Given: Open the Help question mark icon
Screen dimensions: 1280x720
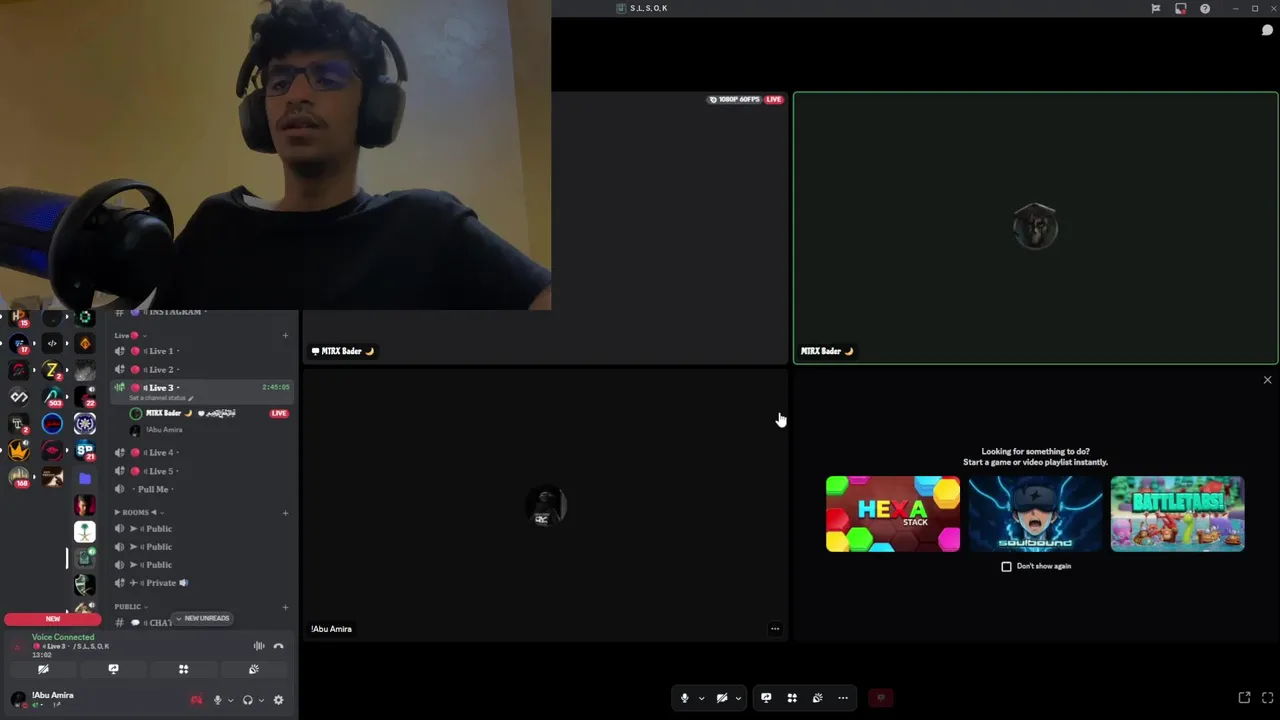Looking at the screenshot, I should click(x=1205, y=8).
